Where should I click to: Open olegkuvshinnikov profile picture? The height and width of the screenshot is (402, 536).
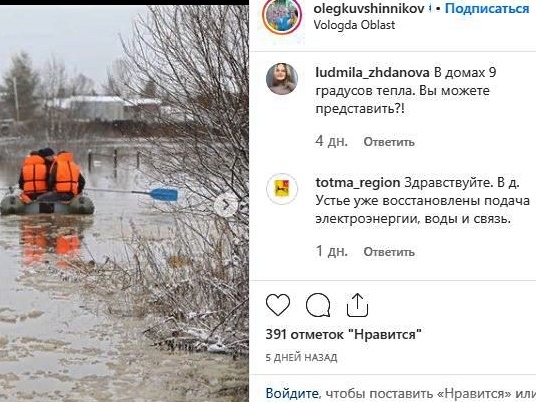tap(282, 15)
